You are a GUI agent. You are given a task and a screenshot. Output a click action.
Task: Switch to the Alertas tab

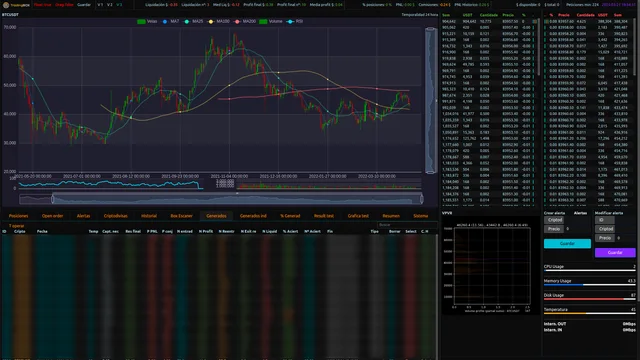tap(83, 216)
